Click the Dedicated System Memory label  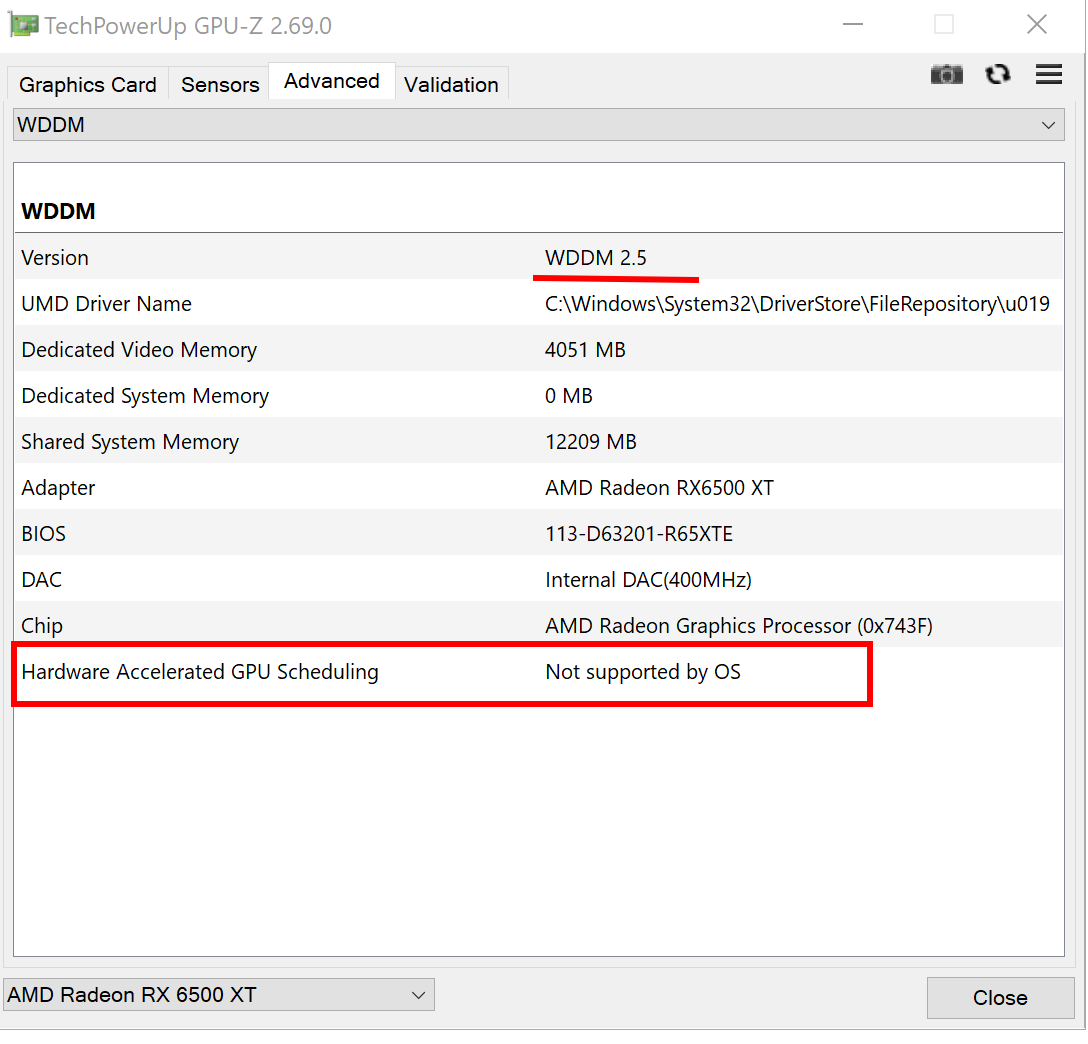pyautogui.click(x=145, y=395)
